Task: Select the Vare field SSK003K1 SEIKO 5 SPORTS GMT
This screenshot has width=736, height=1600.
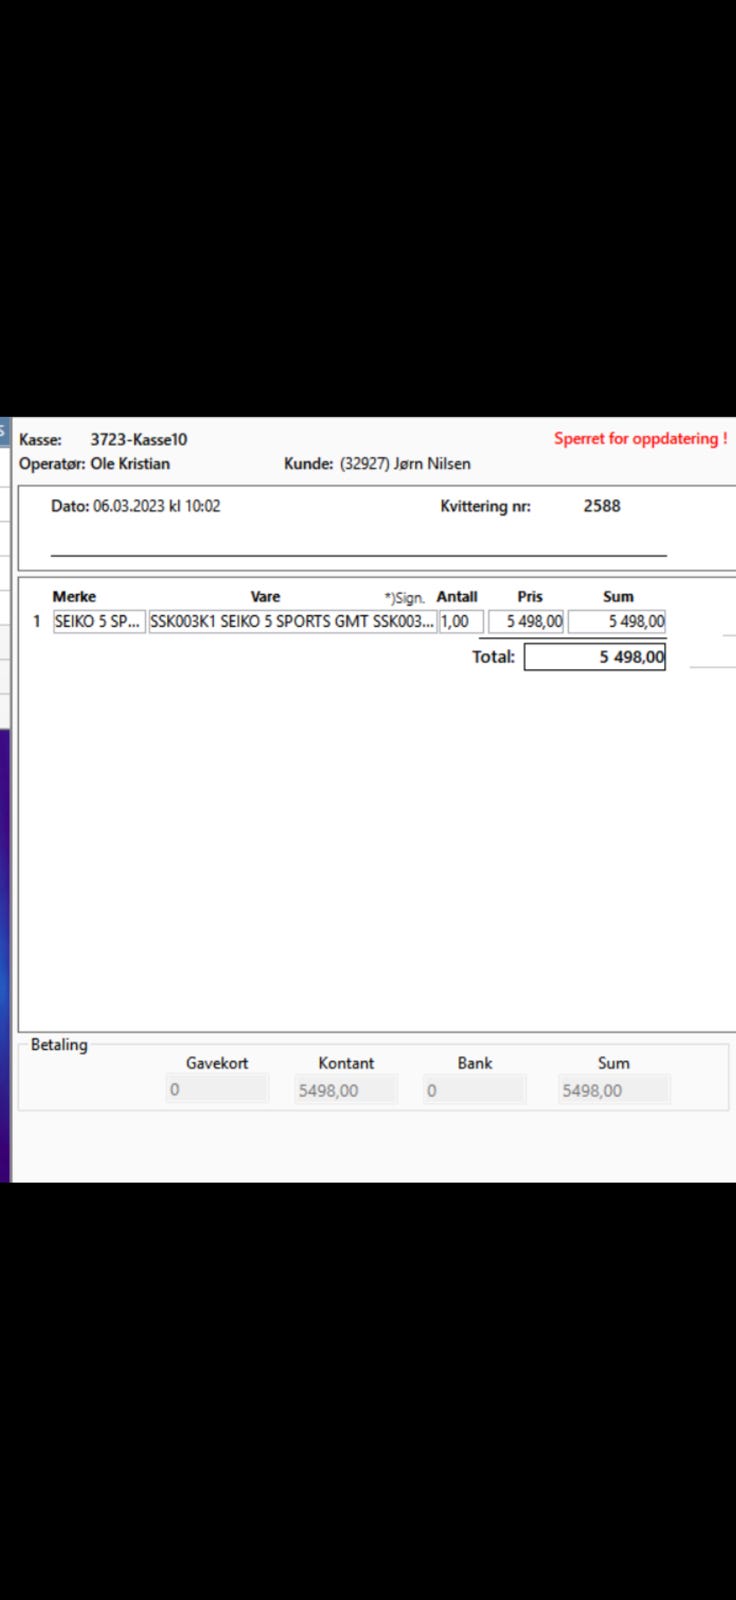Action: pos(293,621)
